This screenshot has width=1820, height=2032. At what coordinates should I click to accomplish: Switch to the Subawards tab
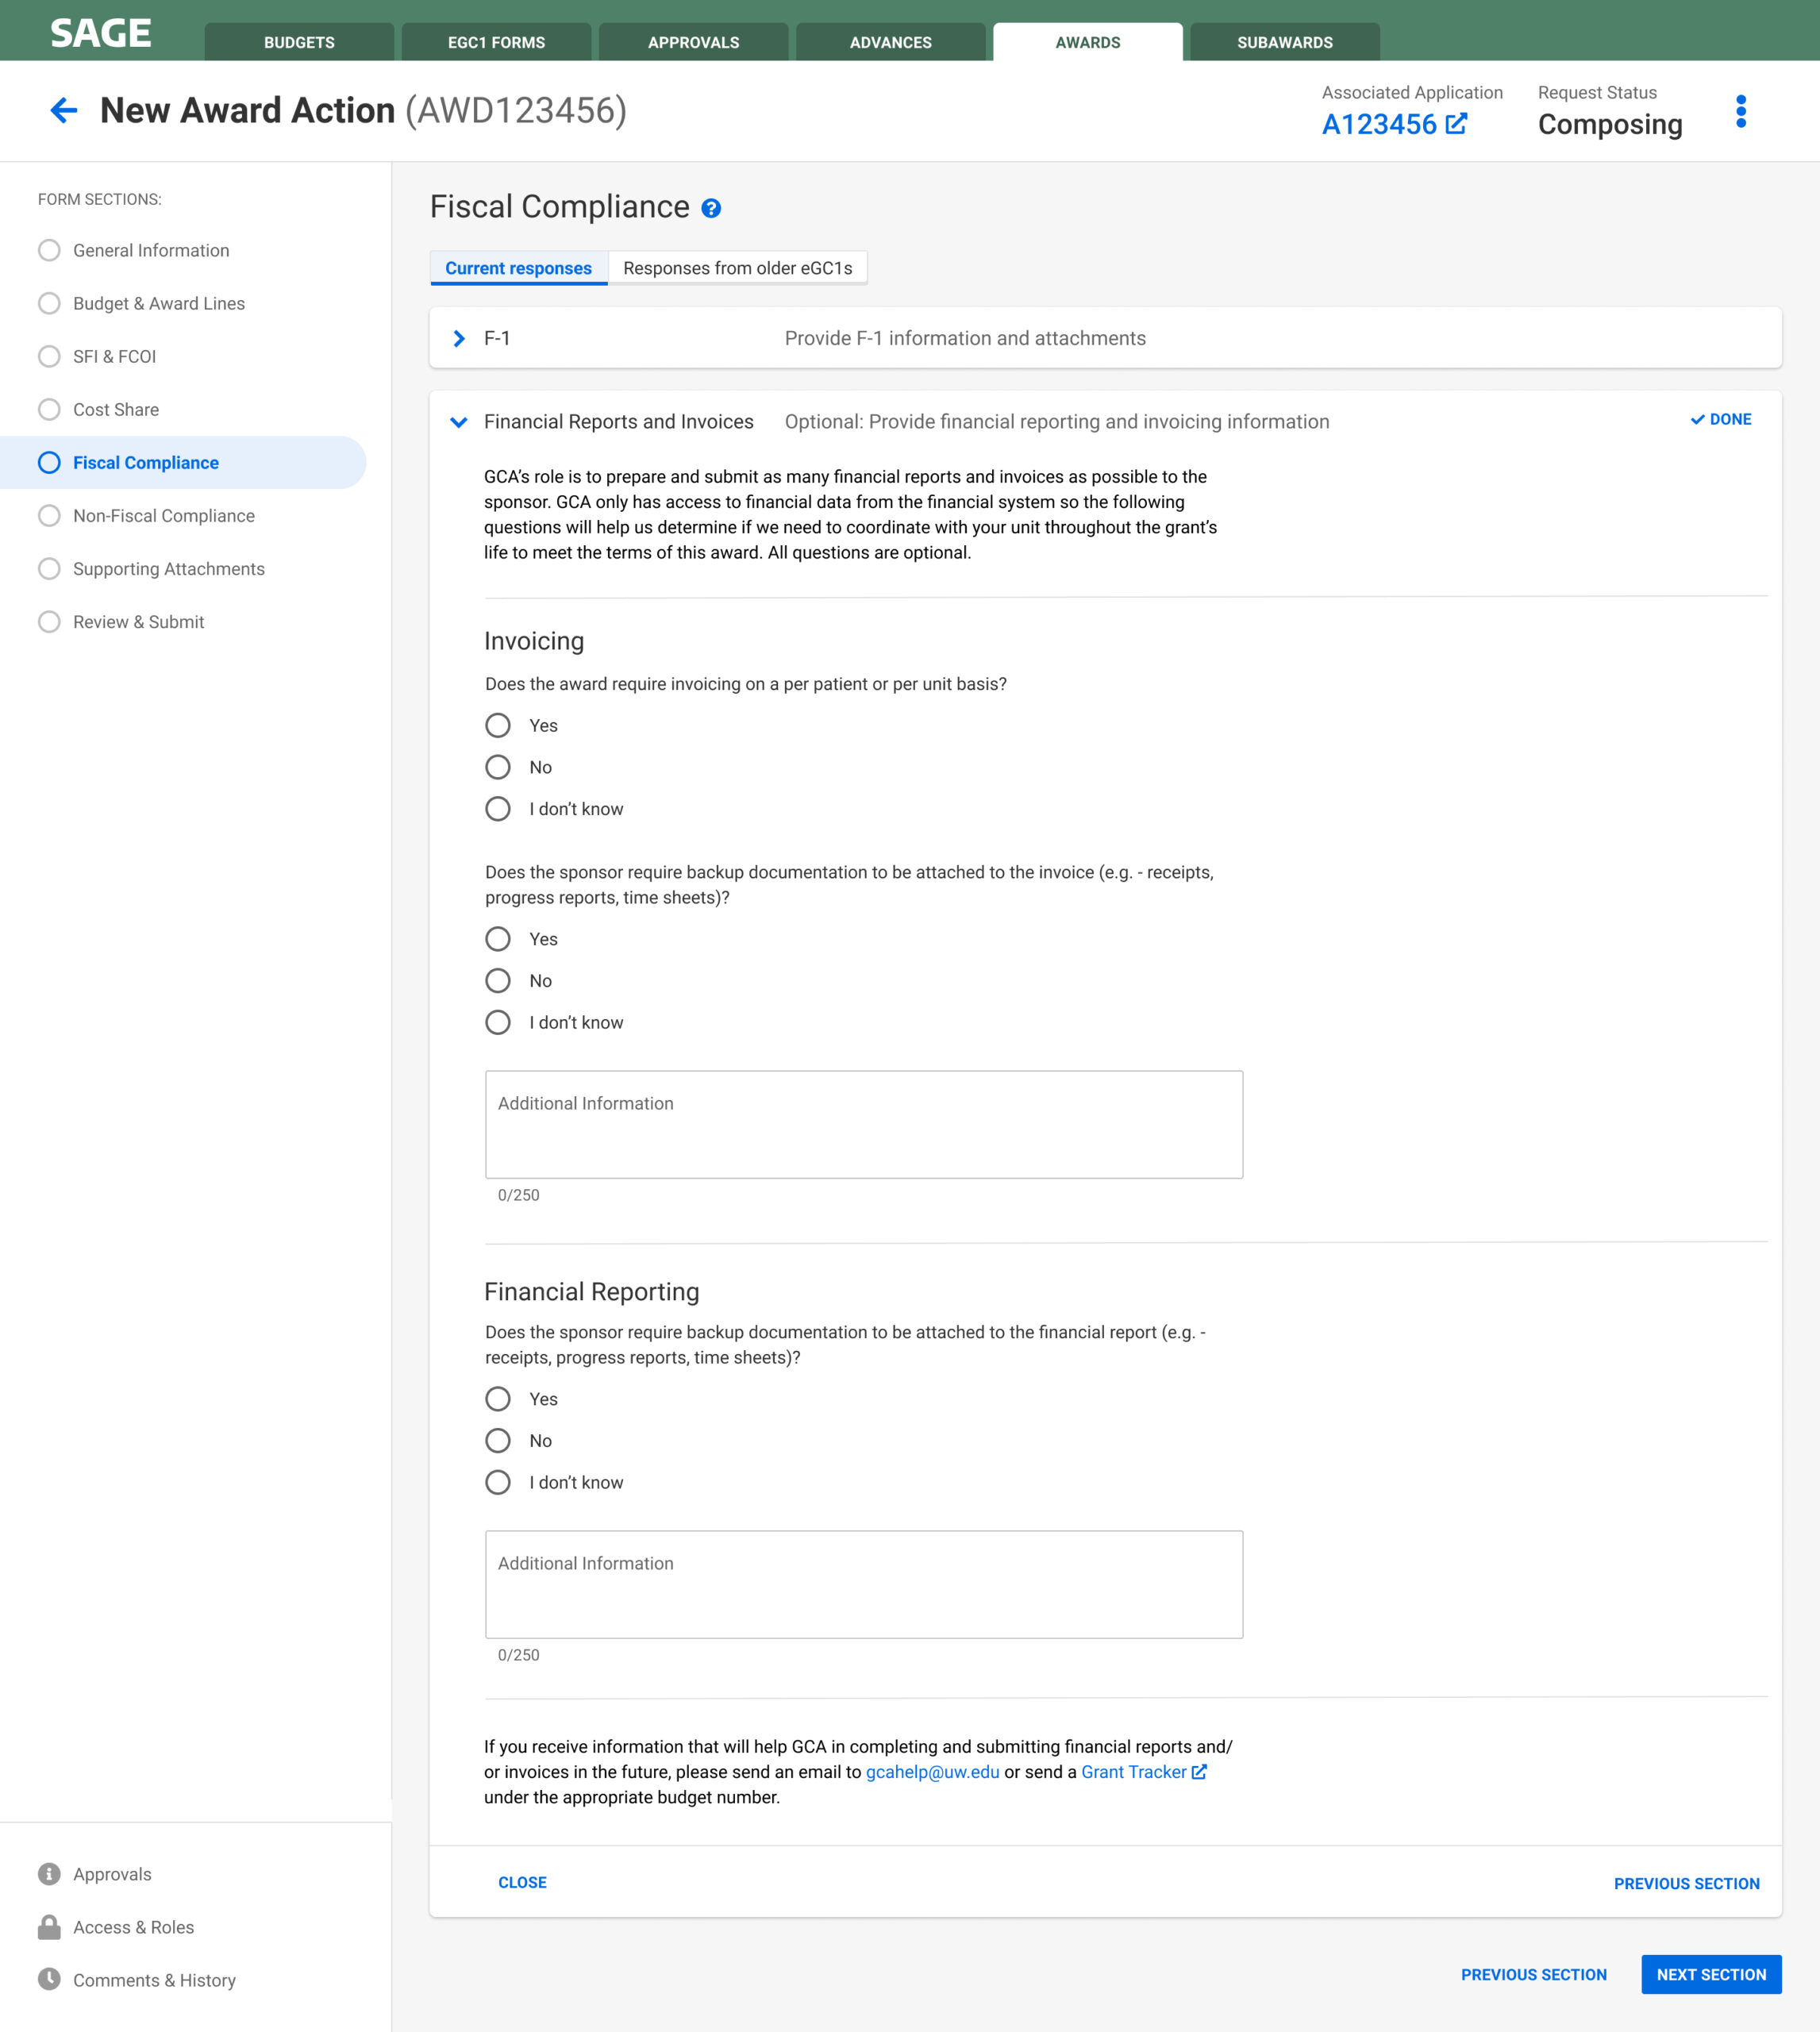(1284, 42)
